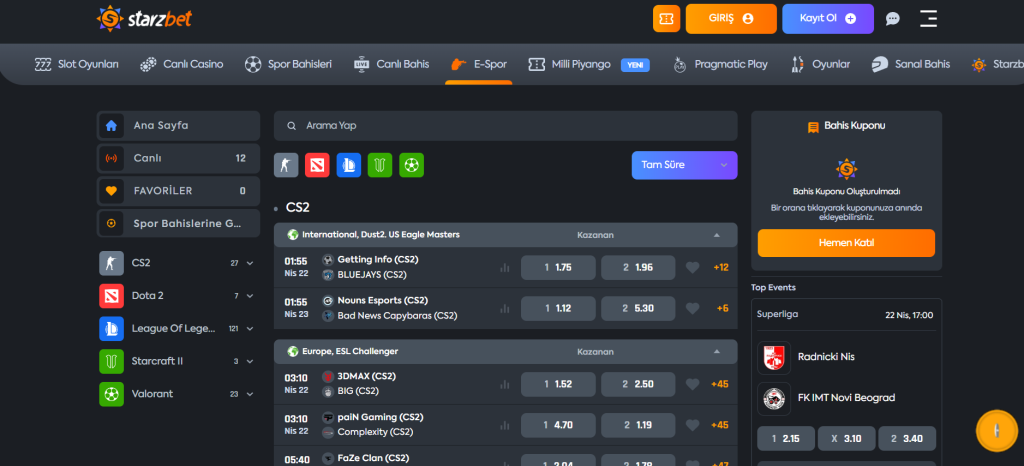The image size is (1024, 466).
Task: Collapse the Europe, ESL Challenger section
Action: tap(716, 352)
